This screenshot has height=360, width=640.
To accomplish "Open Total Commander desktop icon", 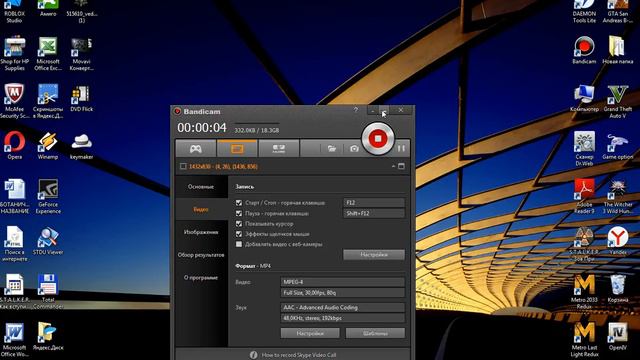I will 48,291.
